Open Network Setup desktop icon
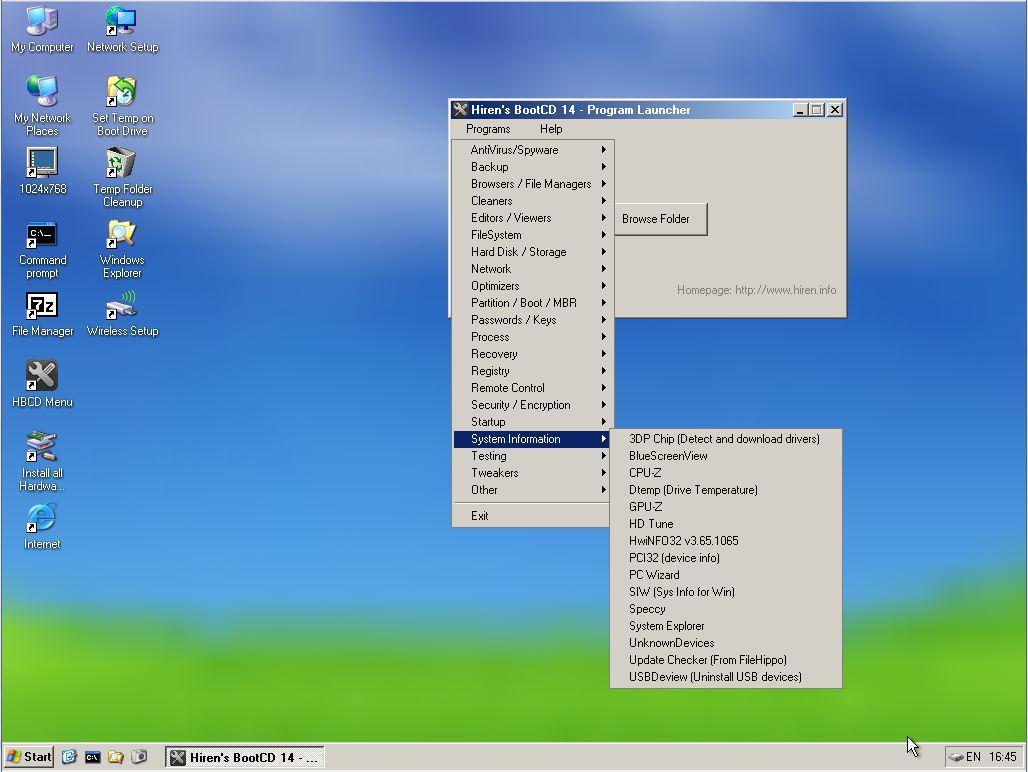The height and width of the screenshot is (772, 1028). tap(122, 29)
